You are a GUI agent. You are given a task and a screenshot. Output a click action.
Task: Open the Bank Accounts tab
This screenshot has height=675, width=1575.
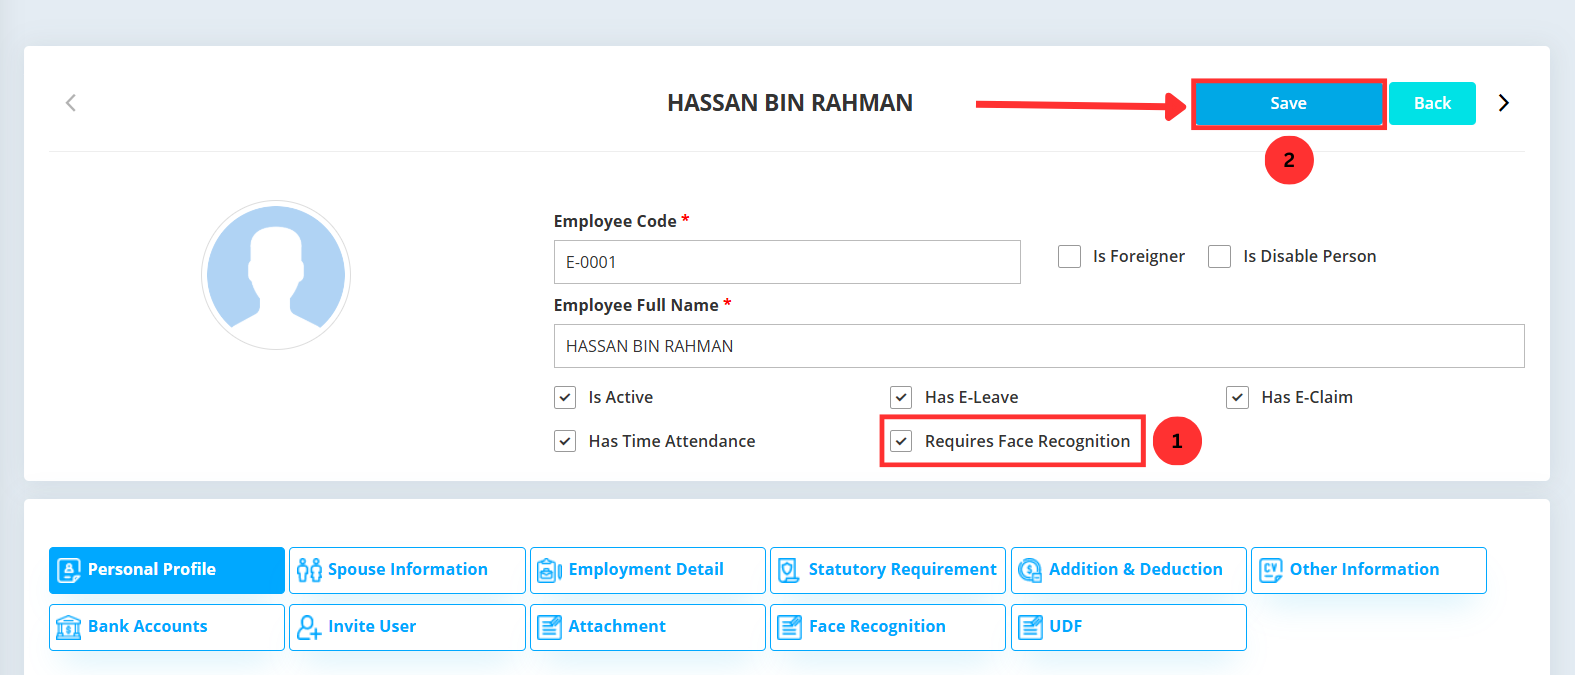tap(167, 627)
